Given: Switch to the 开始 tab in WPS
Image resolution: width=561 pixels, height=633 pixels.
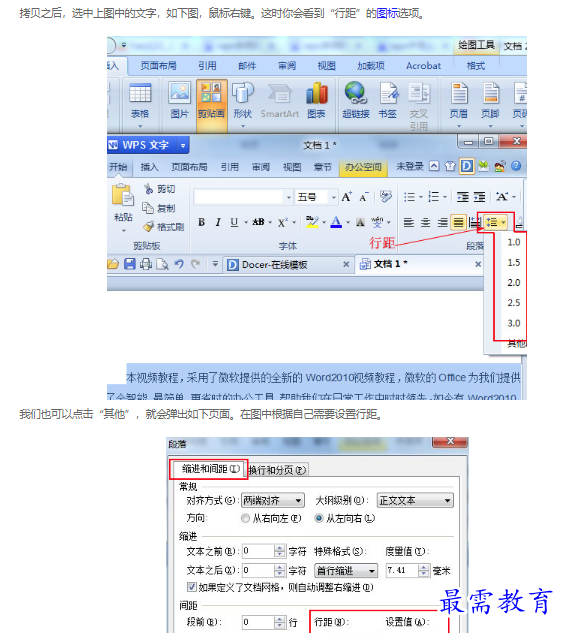Looking at the screenshot, I should 118,167.
